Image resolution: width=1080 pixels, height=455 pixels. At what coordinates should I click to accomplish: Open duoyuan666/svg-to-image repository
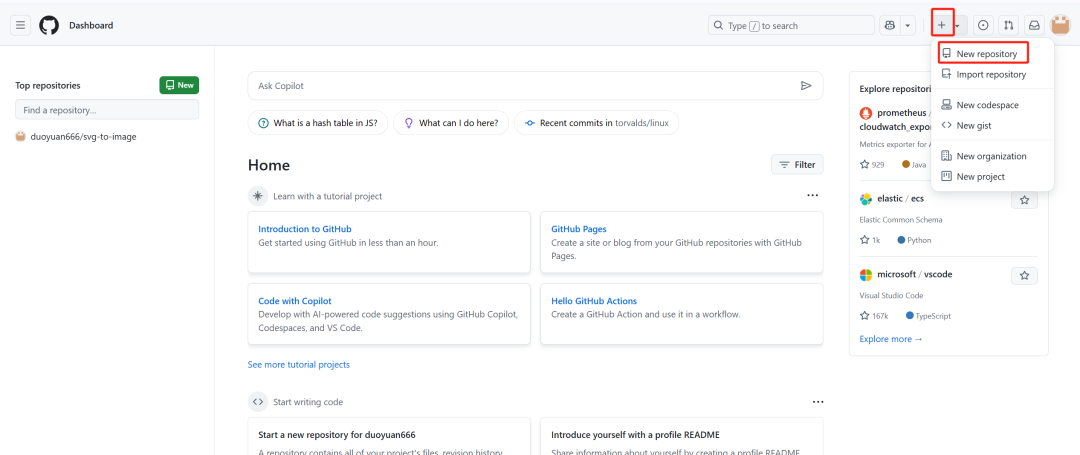(x=83, y=137)
